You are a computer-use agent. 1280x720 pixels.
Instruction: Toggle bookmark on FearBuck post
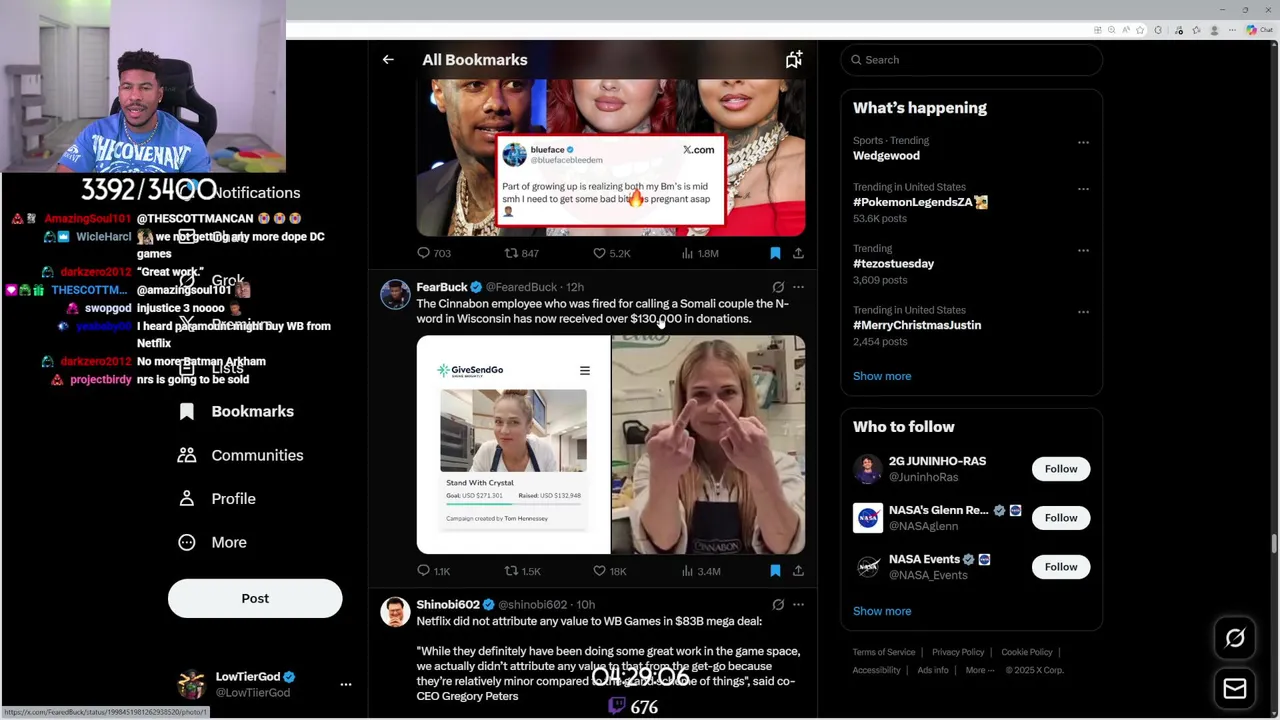pos(775,571)
